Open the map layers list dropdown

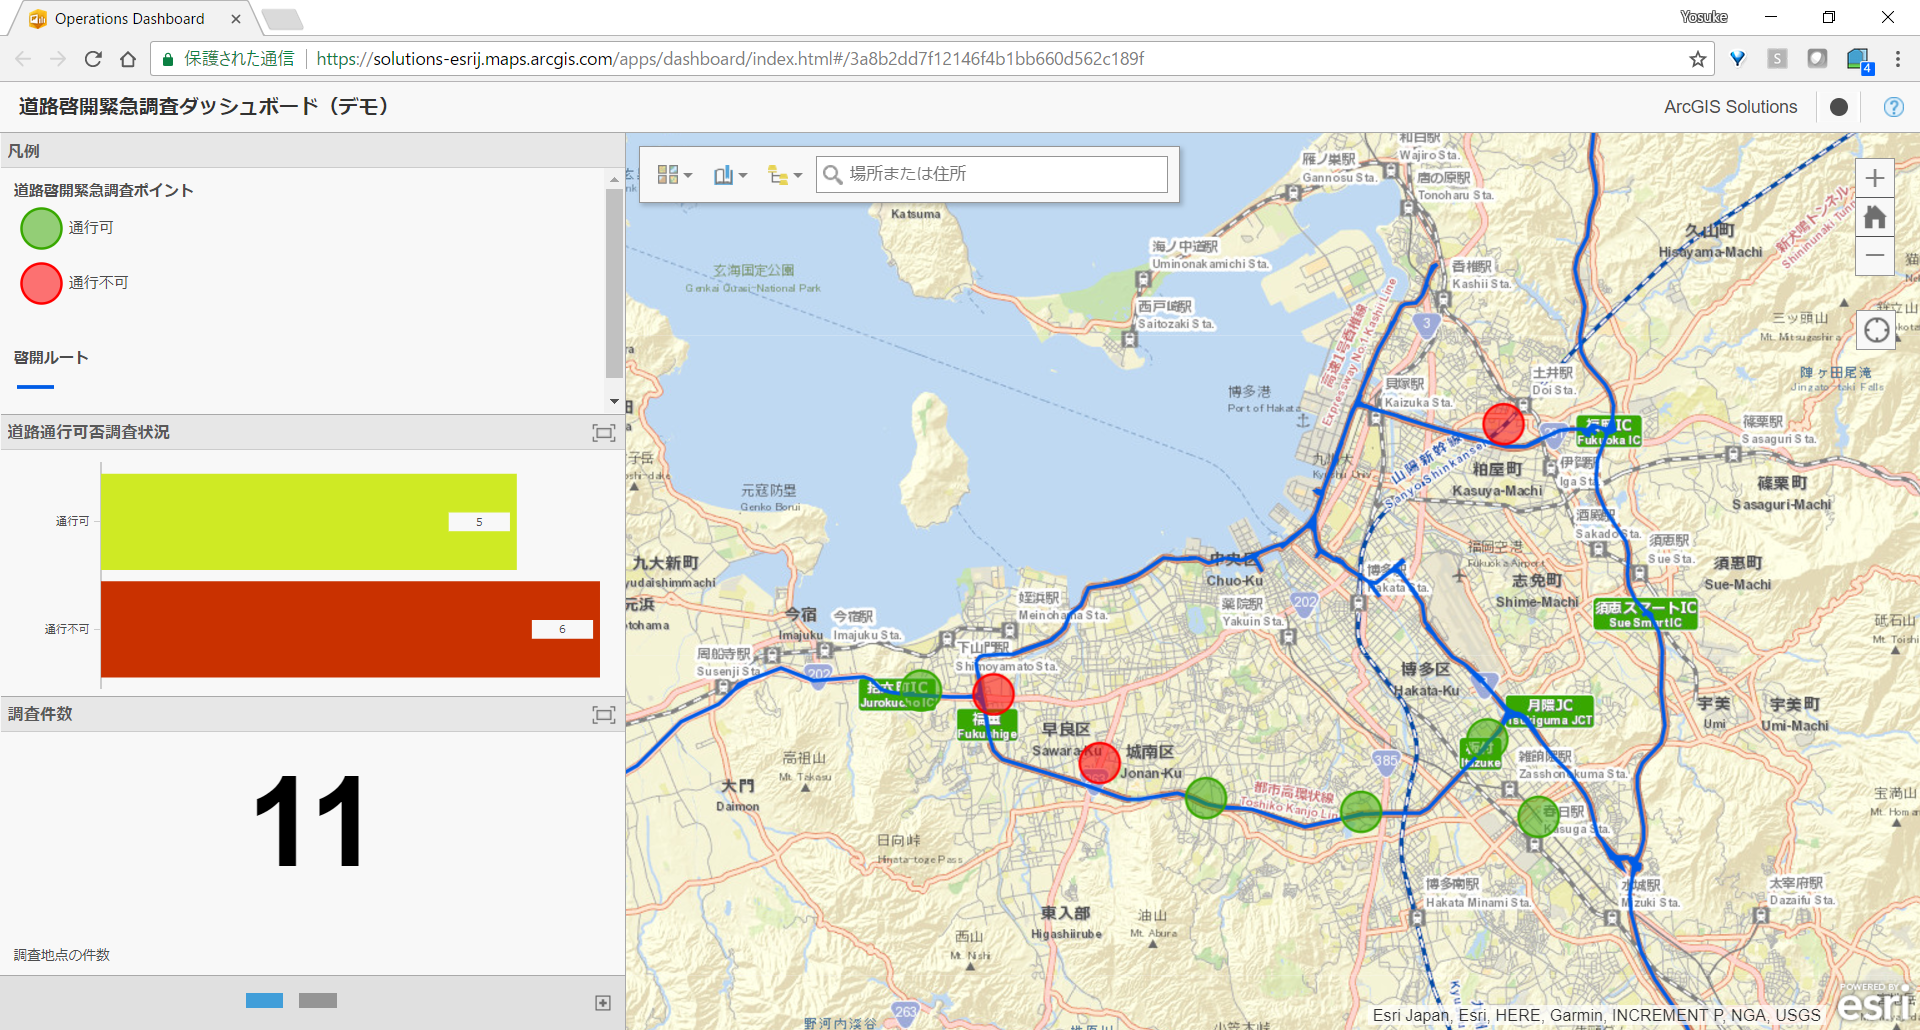(784, 175)
